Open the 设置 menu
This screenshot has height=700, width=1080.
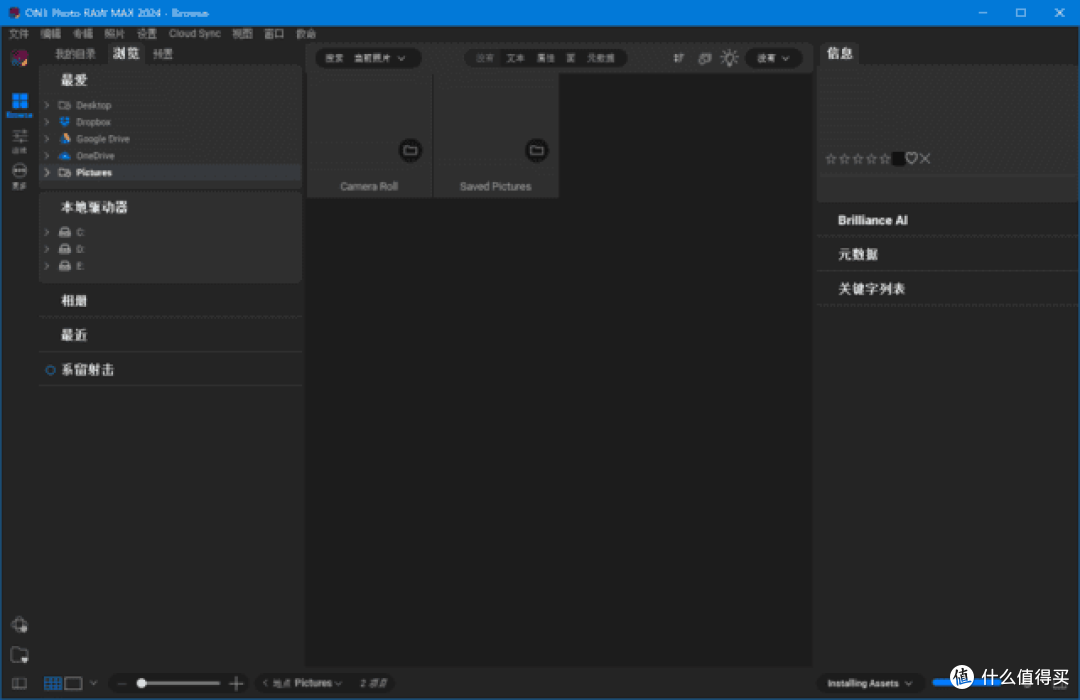pos(147,34)
